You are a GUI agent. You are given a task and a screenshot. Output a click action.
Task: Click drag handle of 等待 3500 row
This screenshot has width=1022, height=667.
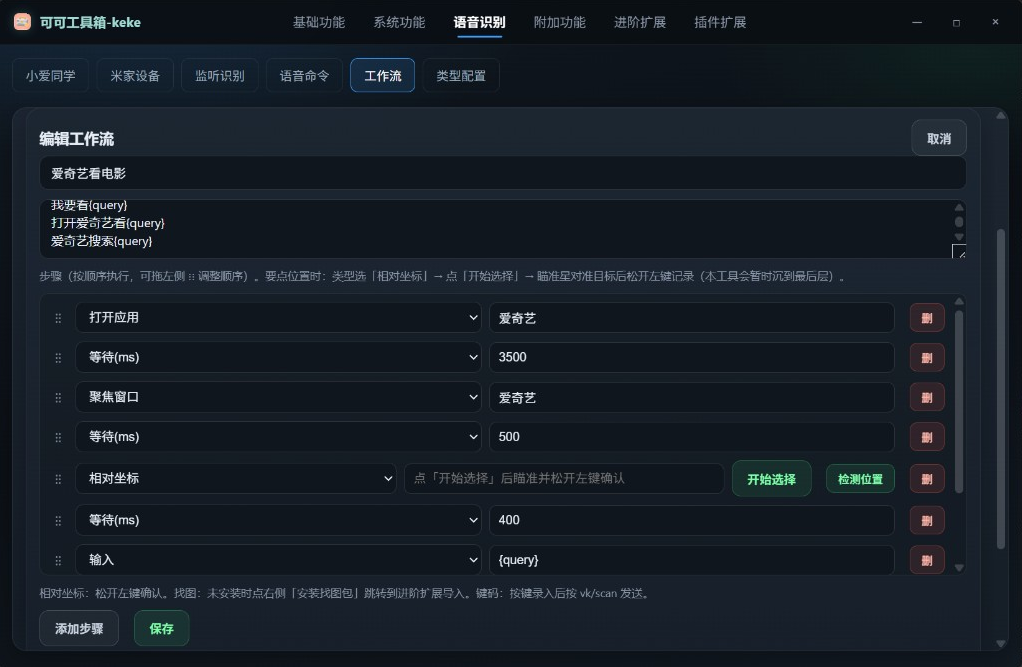pos(58,358)
